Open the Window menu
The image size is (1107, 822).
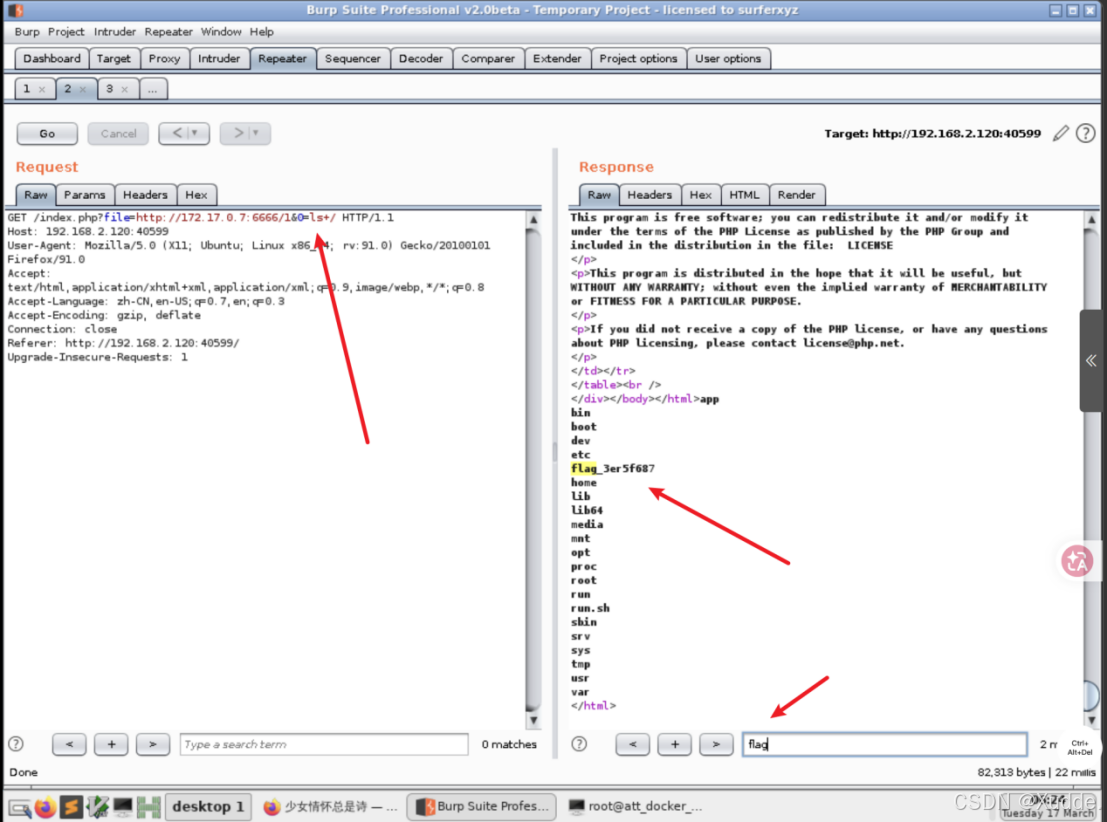[x=221, y=32]
